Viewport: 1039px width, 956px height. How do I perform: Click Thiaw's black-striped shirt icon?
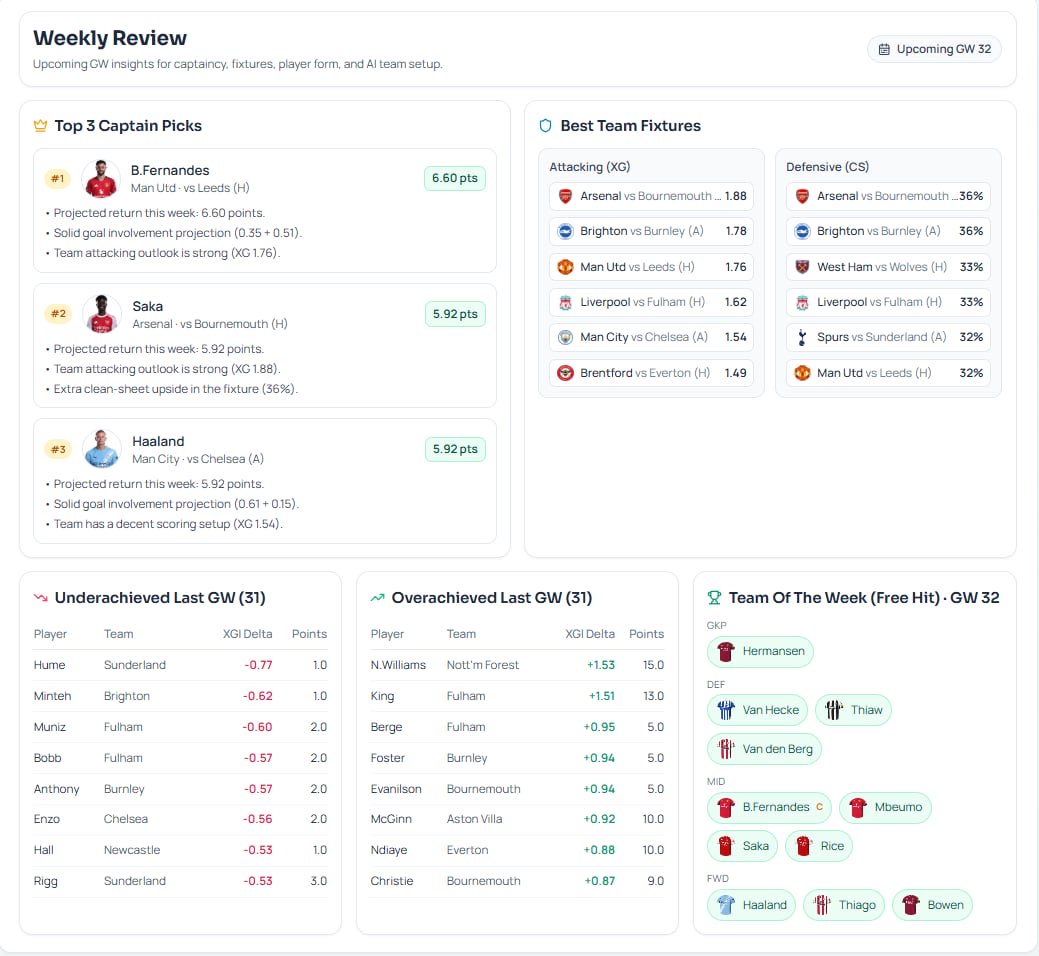(834, 710)
